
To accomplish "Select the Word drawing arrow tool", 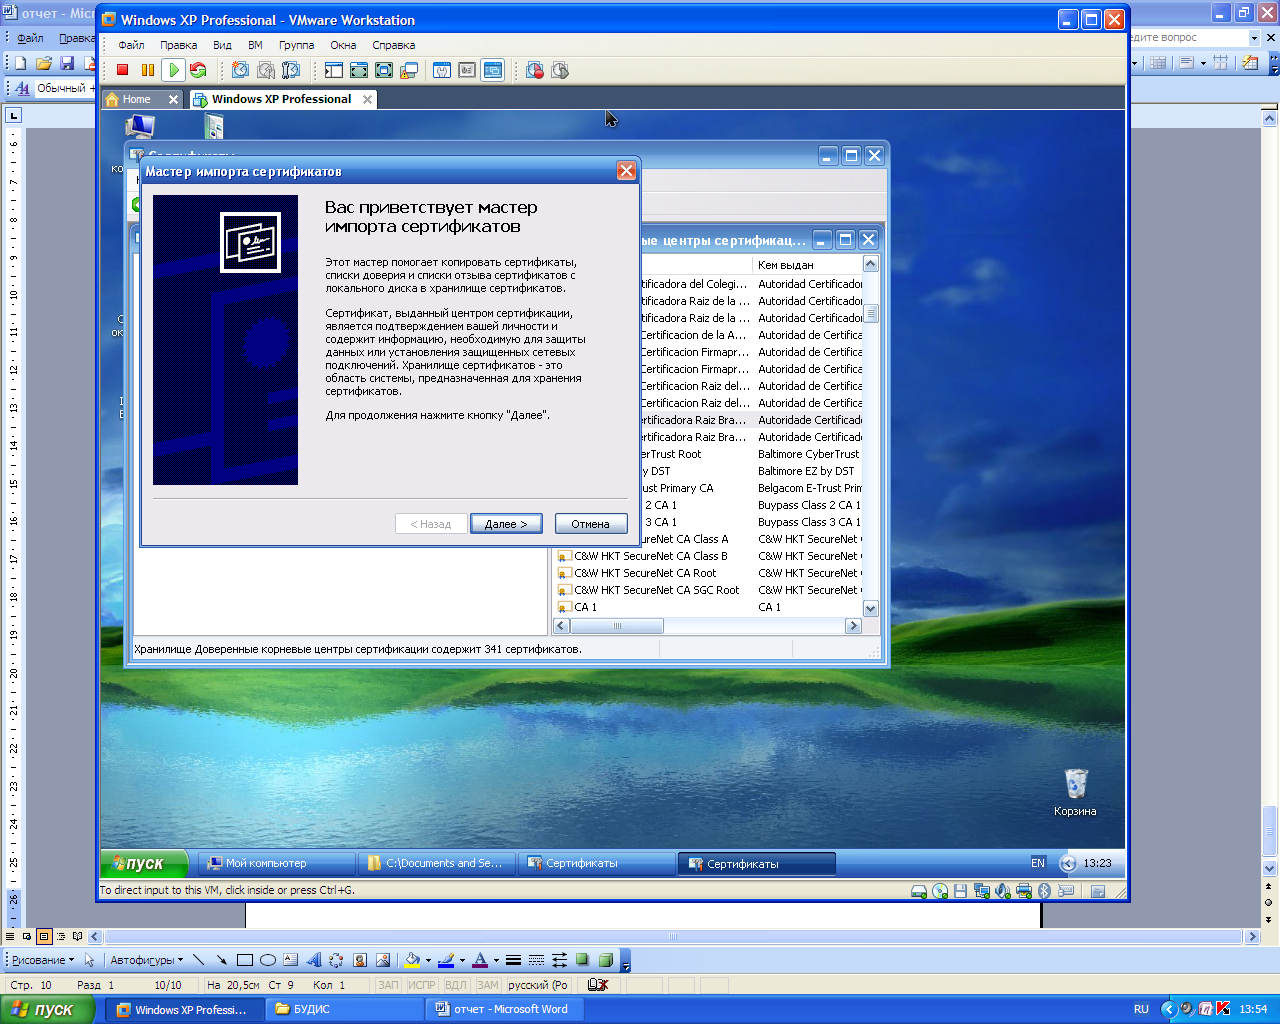I will coord(221,960).
